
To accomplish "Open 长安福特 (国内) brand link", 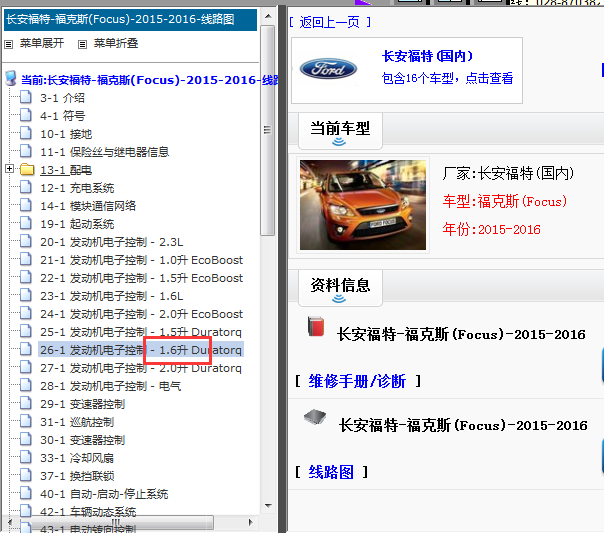I will click(427, 56).
